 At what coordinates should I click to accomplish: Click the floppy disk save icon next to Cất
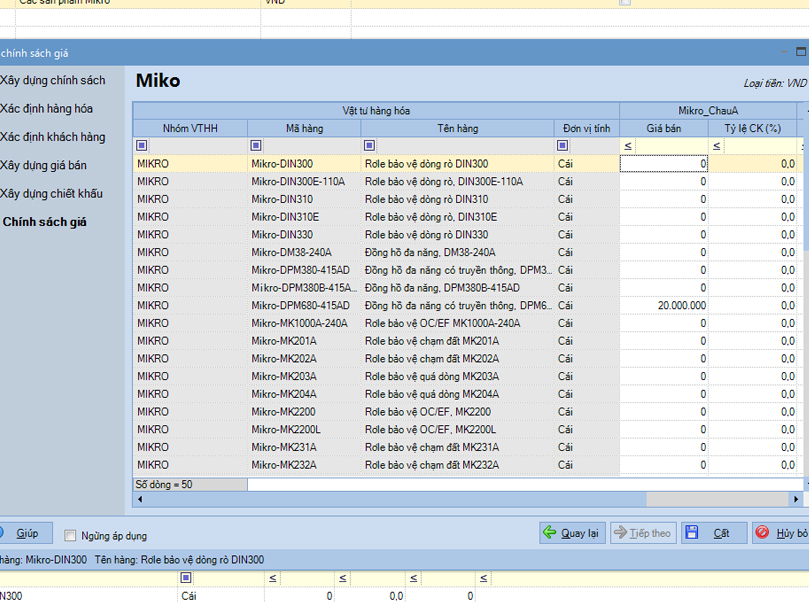click(692, 532)
